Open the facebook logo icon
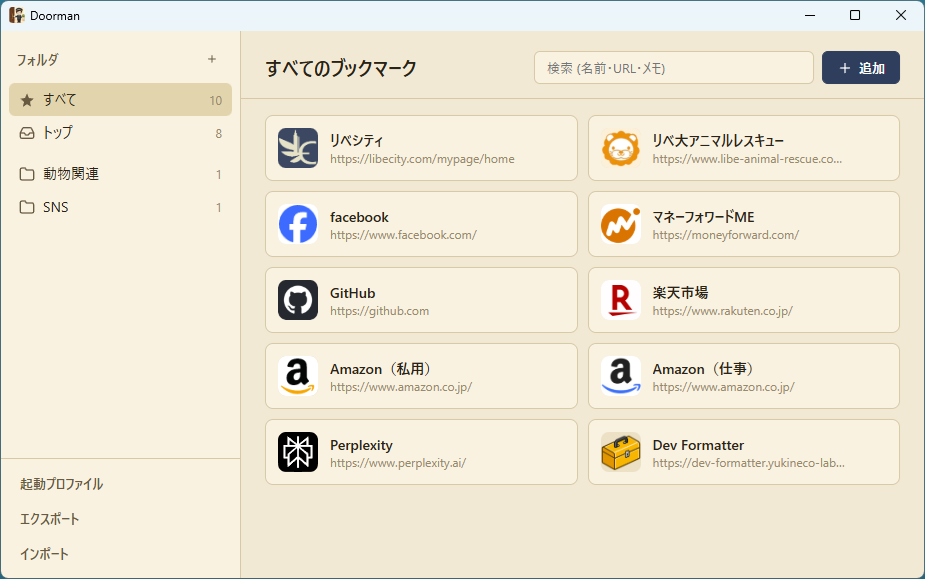 [x=298, y=224]
